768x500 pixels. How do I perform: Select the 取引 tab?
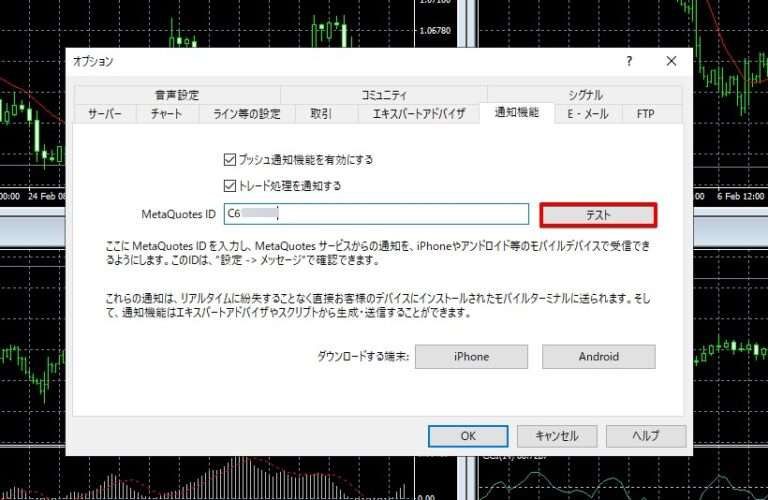pyautogui.click(x=321, y=114)
